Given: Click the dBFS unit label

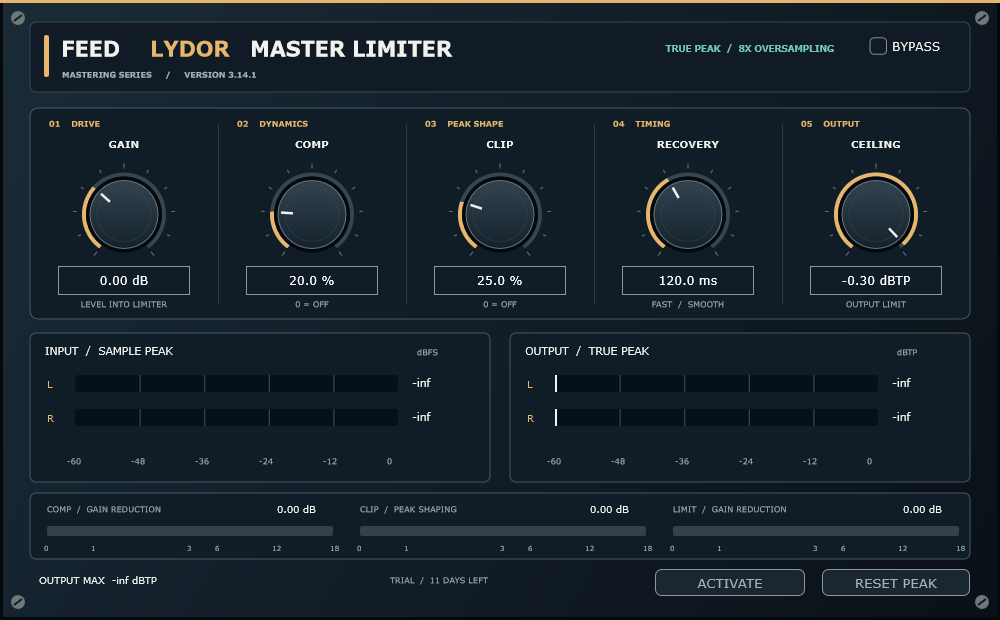Looking at the screenshot, I should 427,352.
